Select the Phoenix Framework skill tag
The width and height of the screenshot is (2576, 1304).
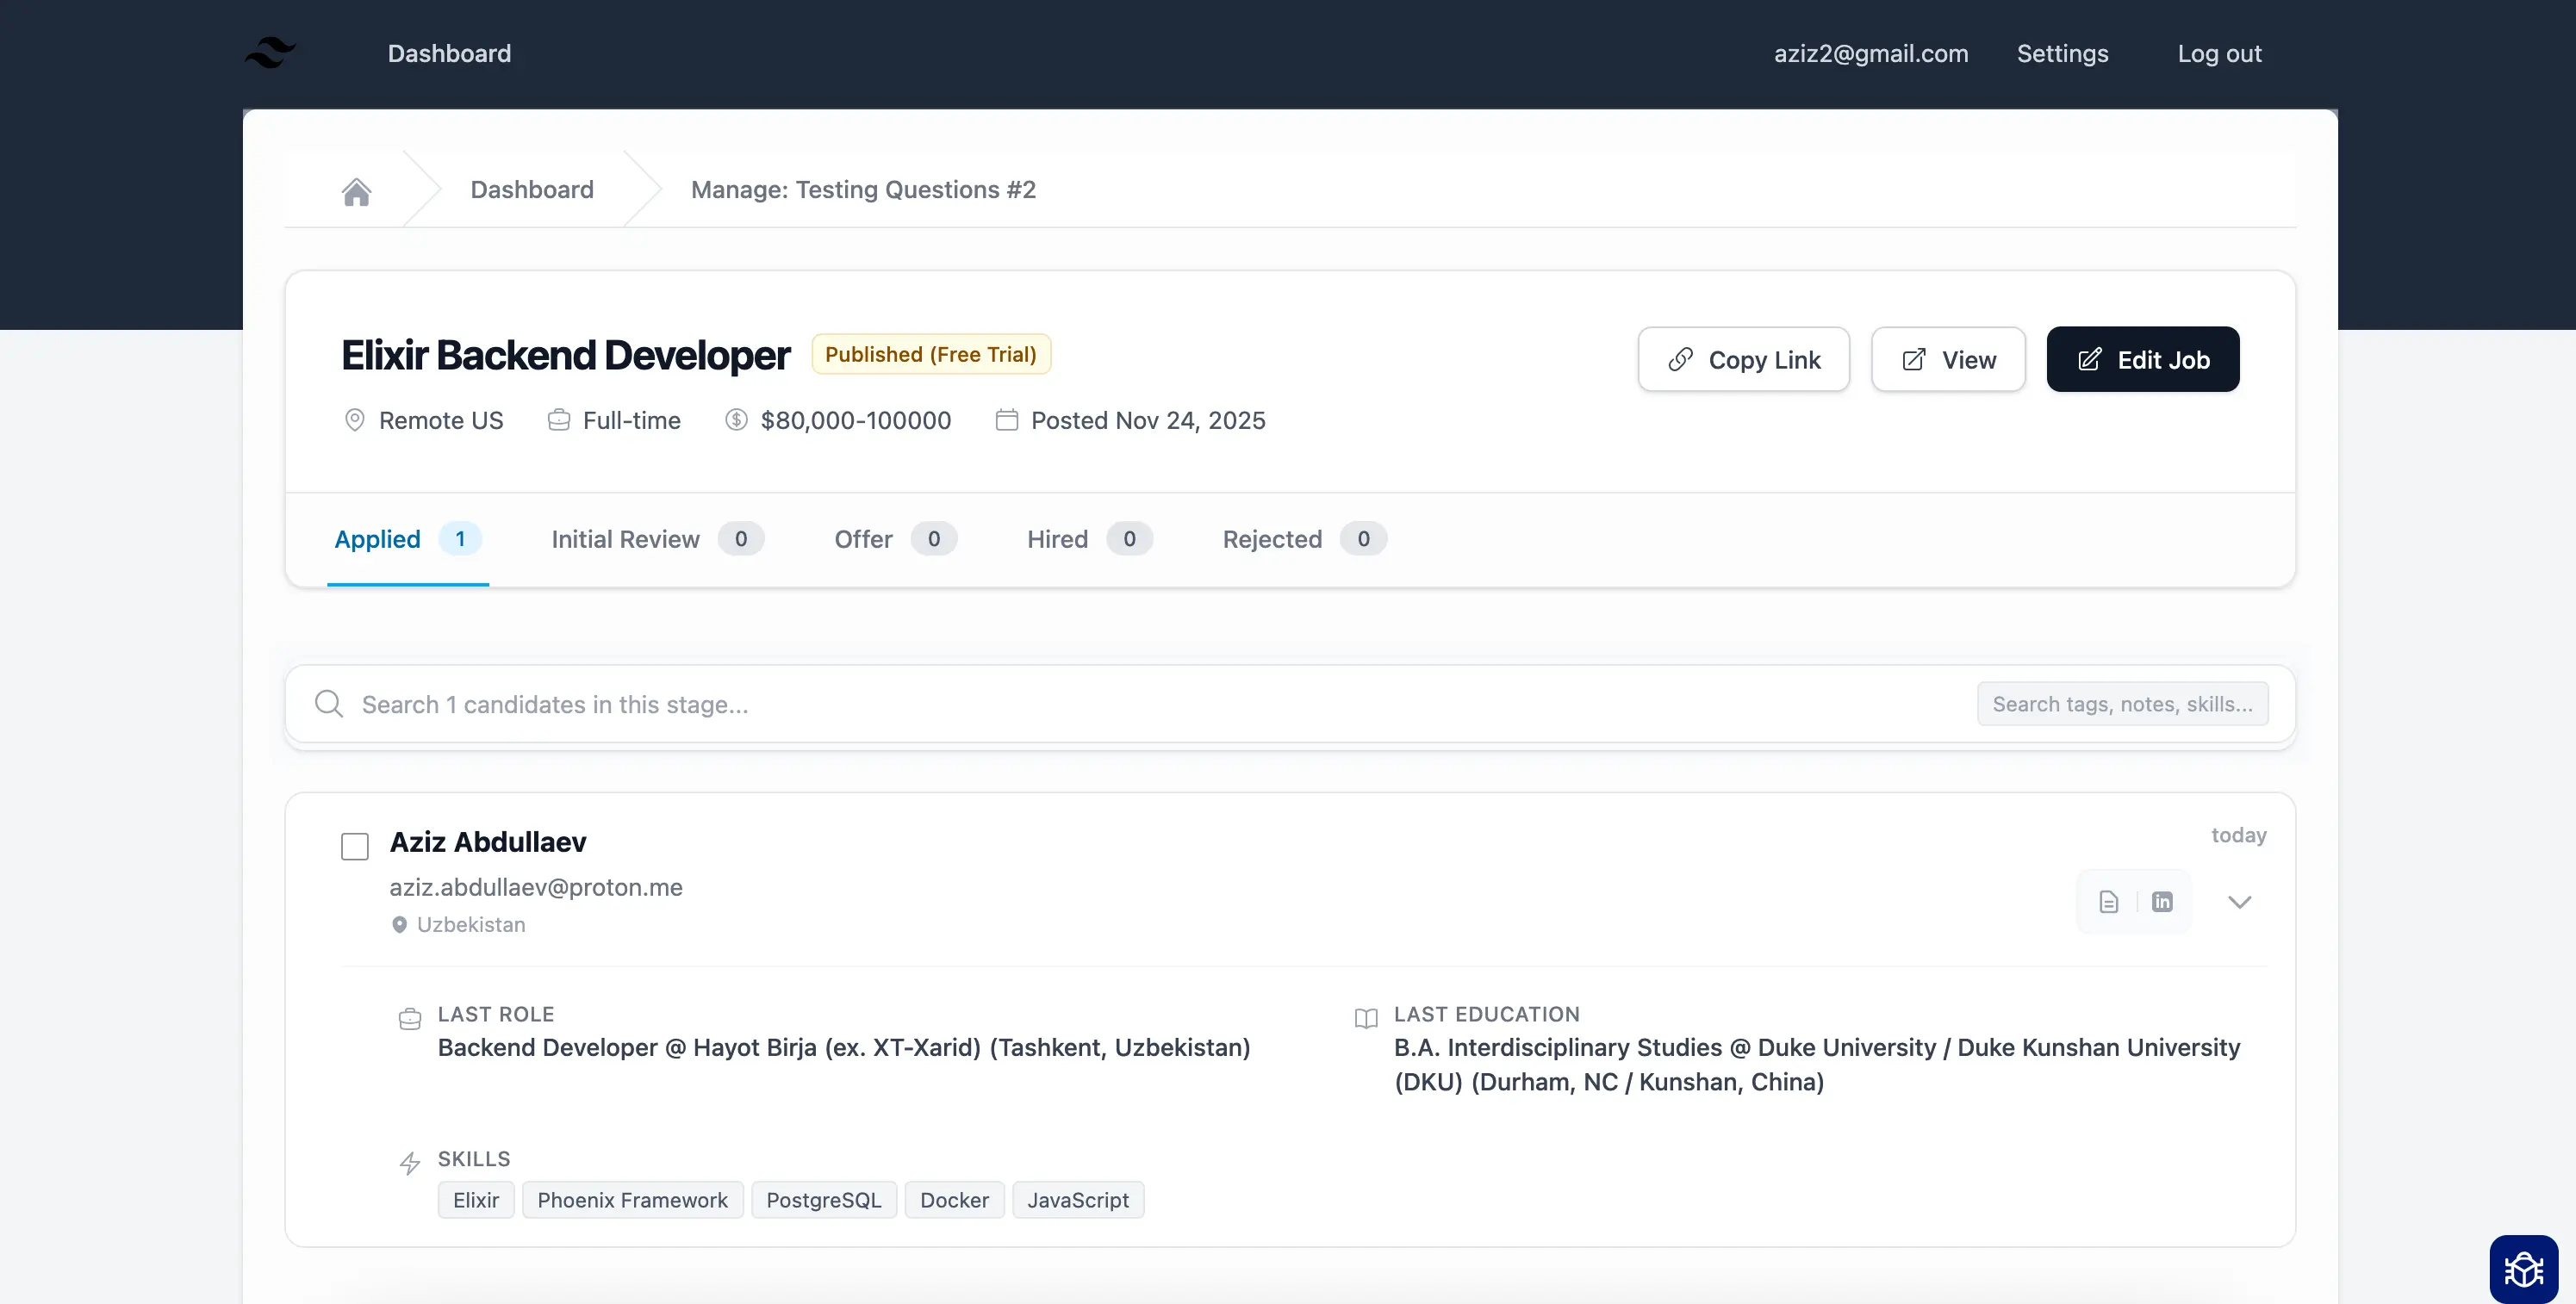coord(632,1199)
